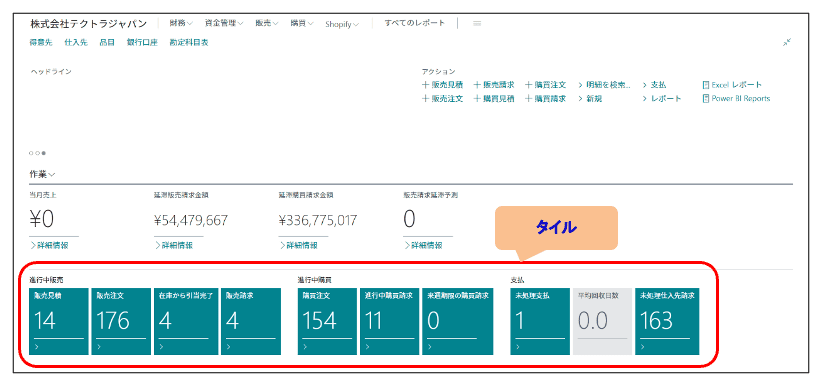Expand the Shopify menu
The image size is (830, 388).
(x=342, y=24)
